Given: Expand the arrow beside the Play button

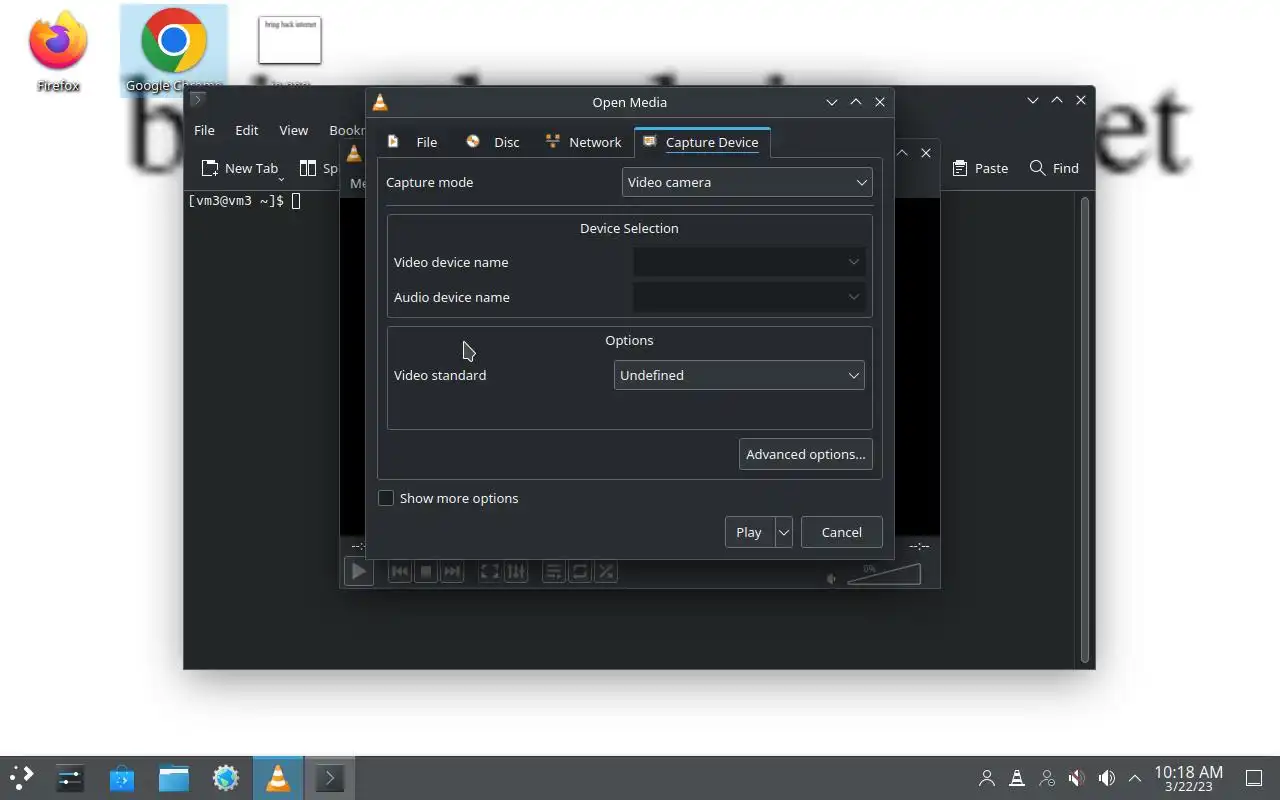Looking at the screenshot, I should (x=784, y=532).
